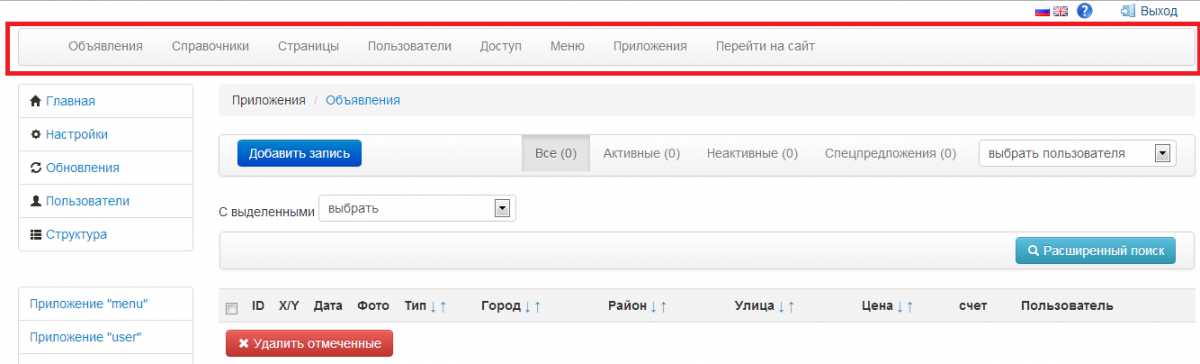The width and height of the screenshot is (1200, 364).
Task: Click the door icon beside Выход
Action: (1129, 11)
